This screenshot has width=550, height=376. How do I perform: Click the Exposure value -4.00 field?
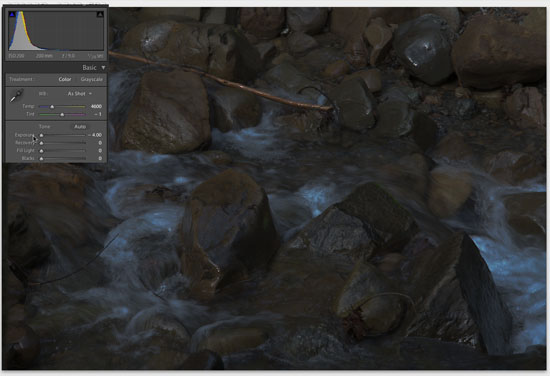tap(95, 135)
